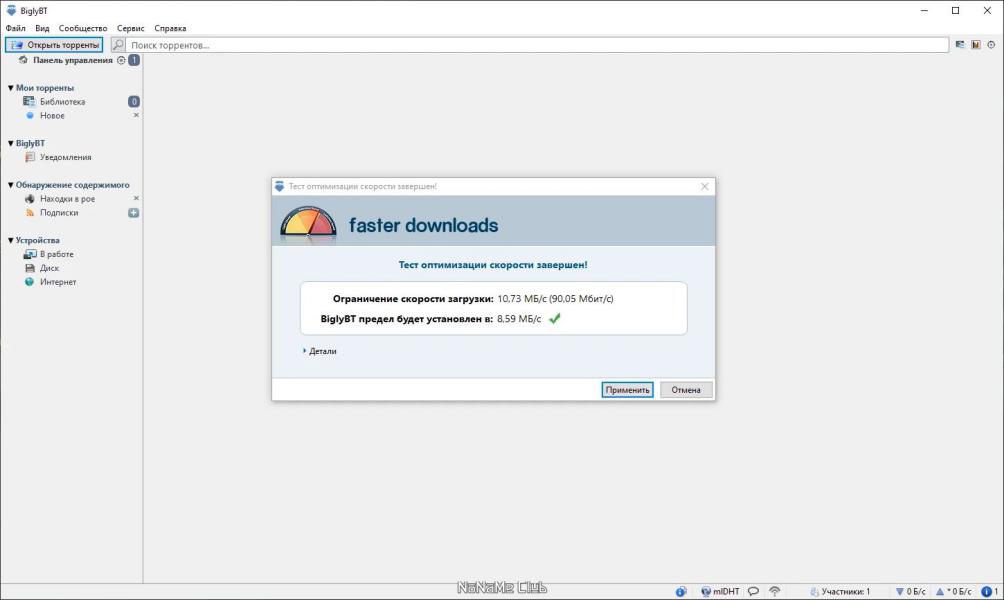This screenshot has width=1004, height=600.
Task: Collapse the Обнаружение содержимого section
Action: pos(10,185)
